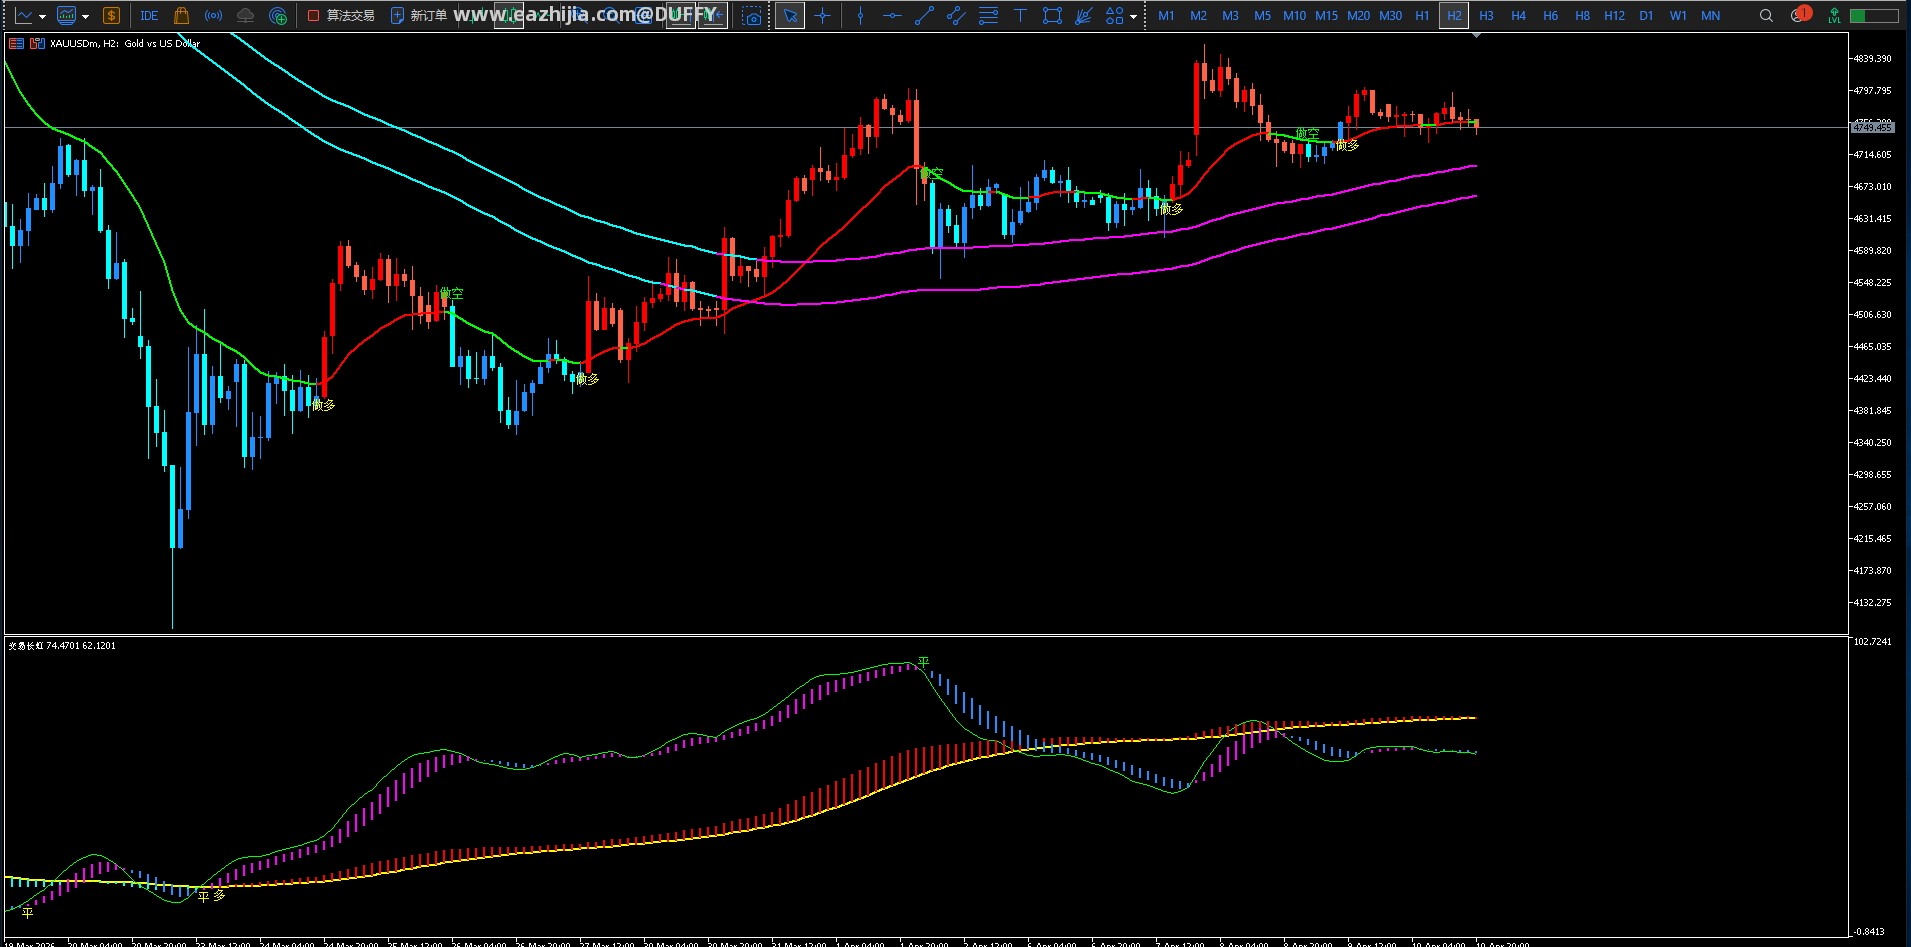Expand the chart type dropdown arrow
Screen dimensions: 1911x947
[x=42, y=17]
